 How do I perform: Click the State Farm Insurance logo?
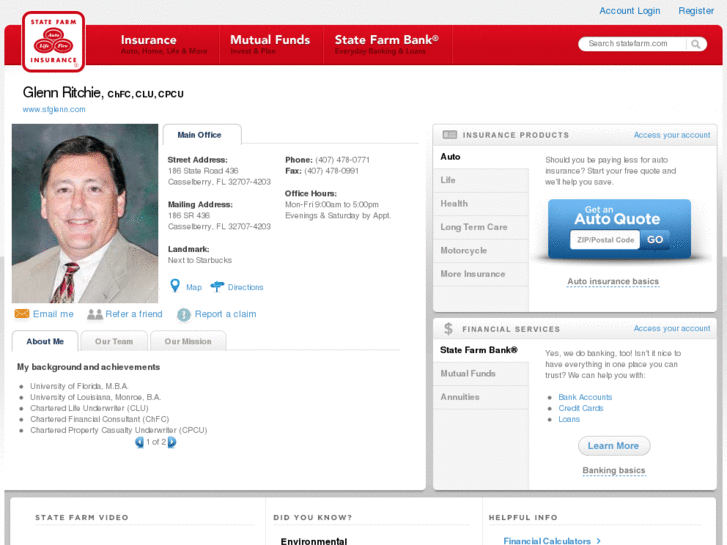[53, 42]
